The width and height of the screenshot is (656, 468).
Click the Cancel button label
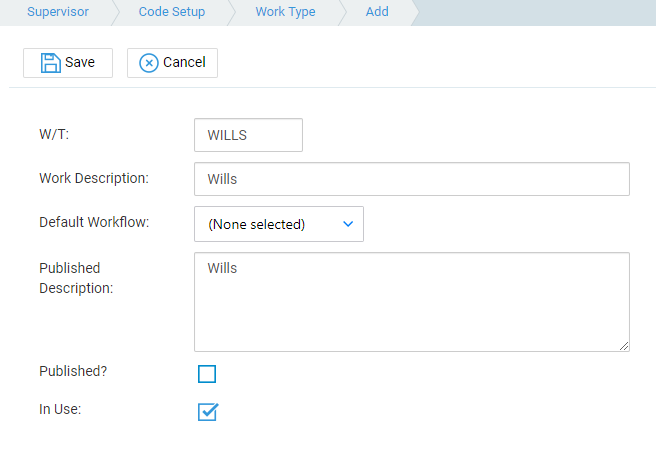pyautogui.click(x=184, y=62)
